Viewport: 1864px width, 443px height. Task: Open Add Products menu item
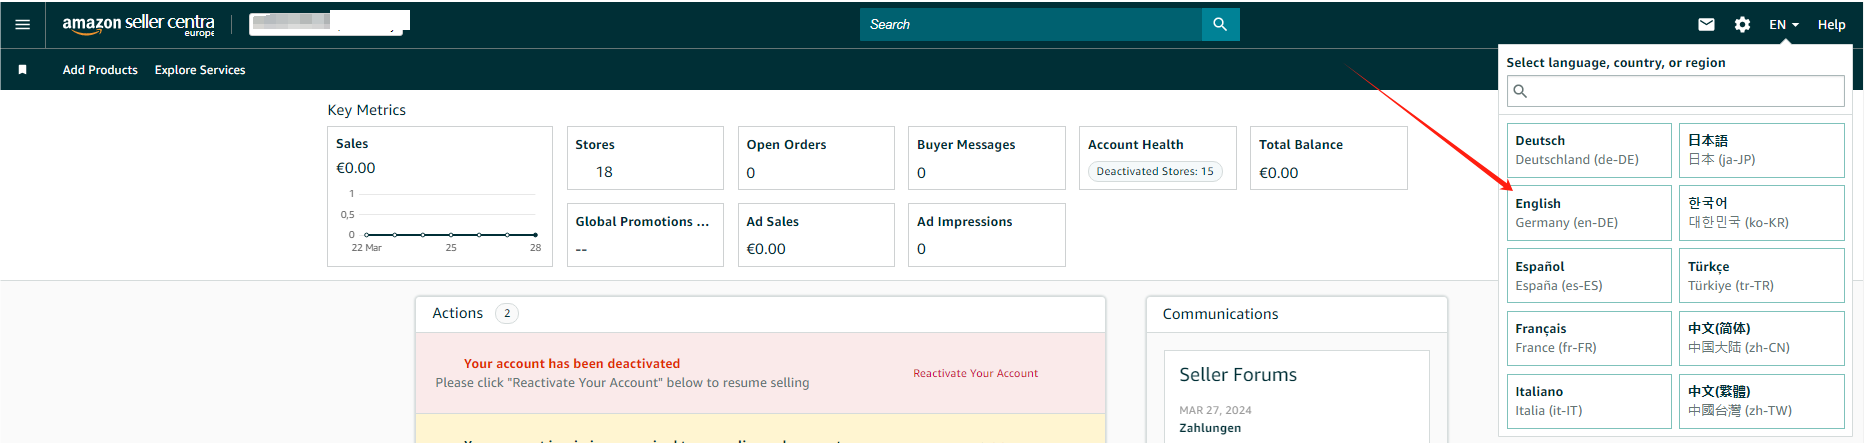click(x=100, y=70)
